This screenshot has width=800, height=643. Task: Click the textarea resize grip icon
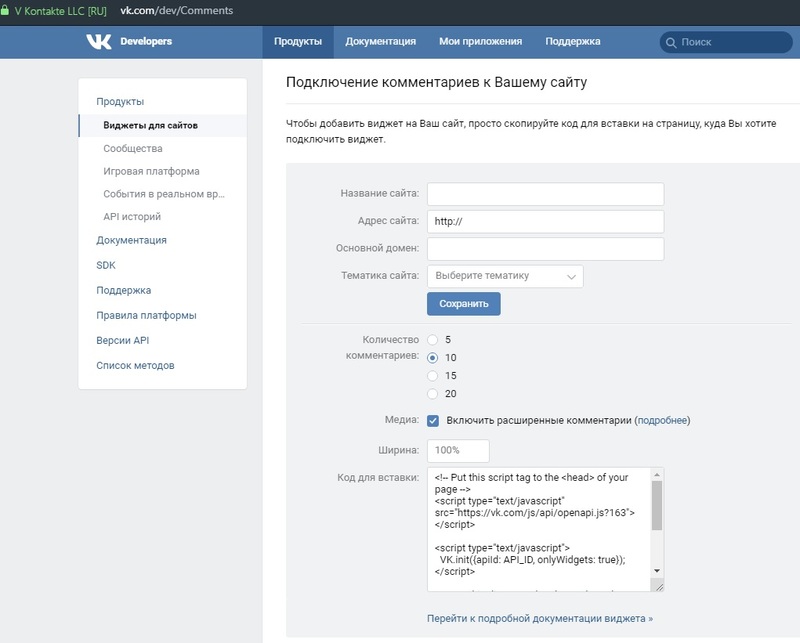pos(659,587)
